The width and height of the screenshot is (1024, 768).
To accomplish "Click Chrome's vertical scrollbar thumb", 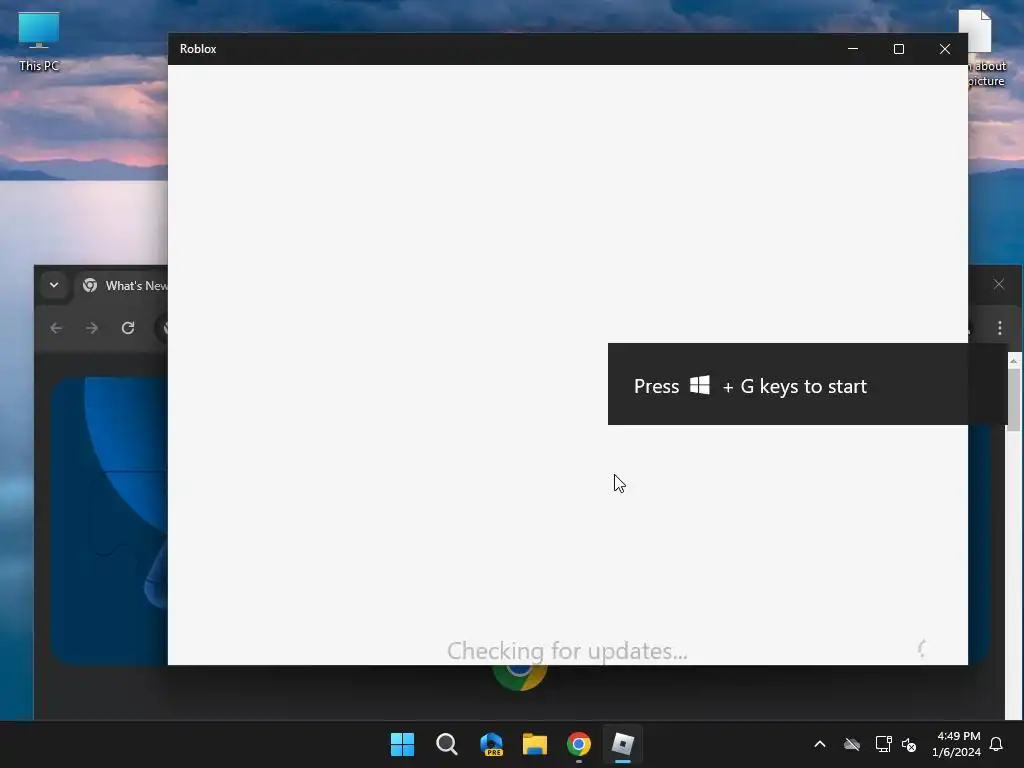I will pyautogui.click(x=1014, y=400).
